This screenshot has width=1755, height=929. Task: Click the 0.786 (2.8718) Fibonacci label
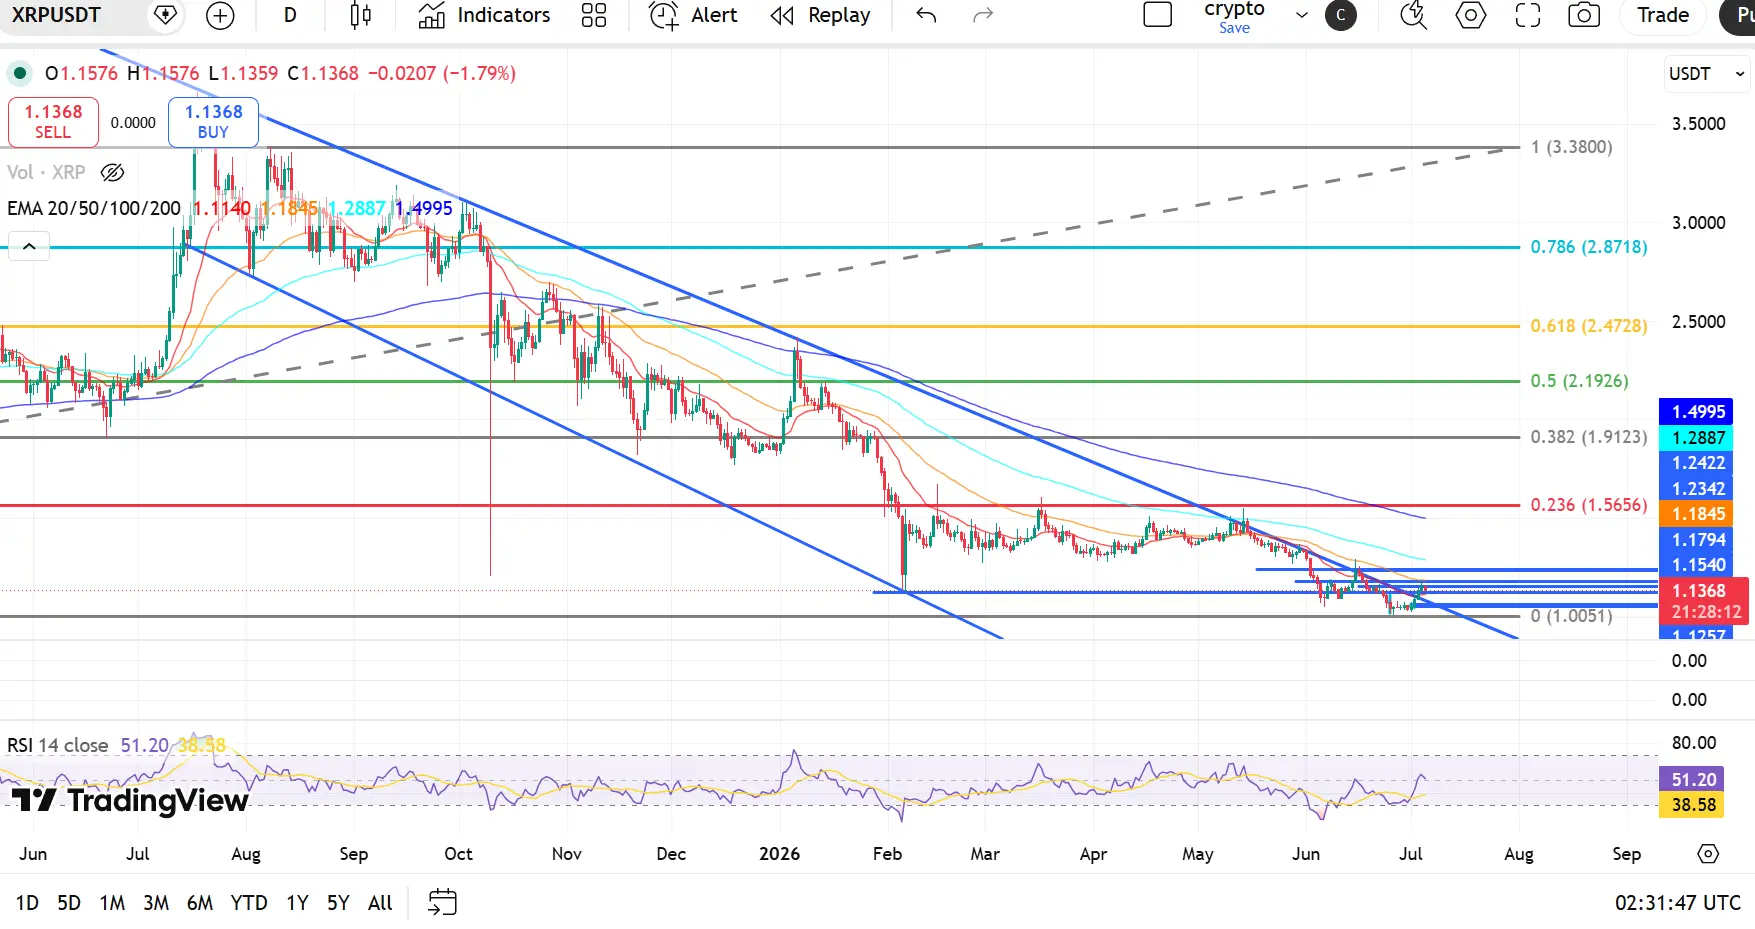1588,247
